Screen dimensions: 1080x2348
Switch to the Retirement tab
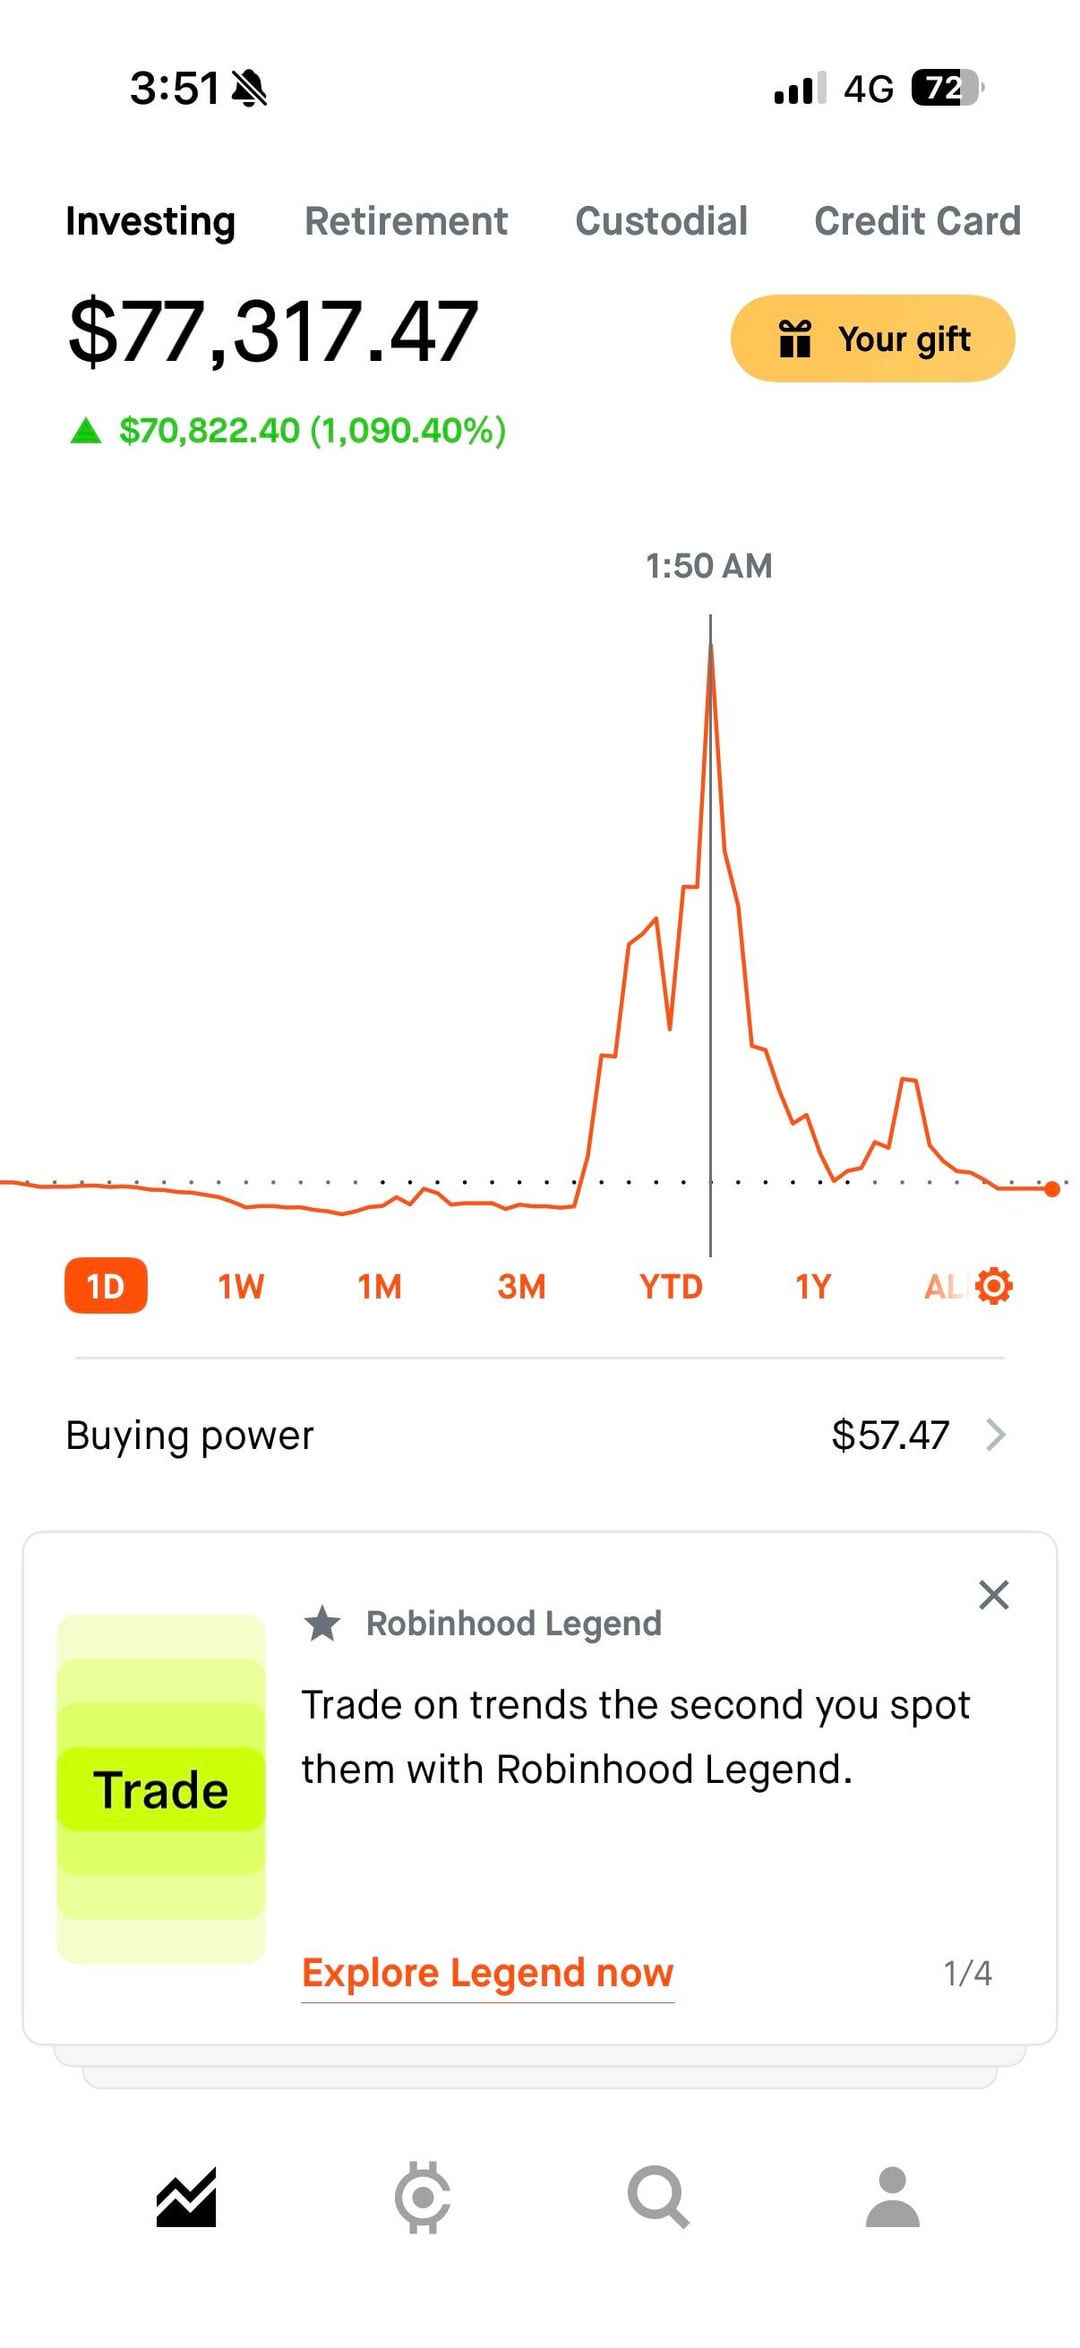(x=406, y=221)
